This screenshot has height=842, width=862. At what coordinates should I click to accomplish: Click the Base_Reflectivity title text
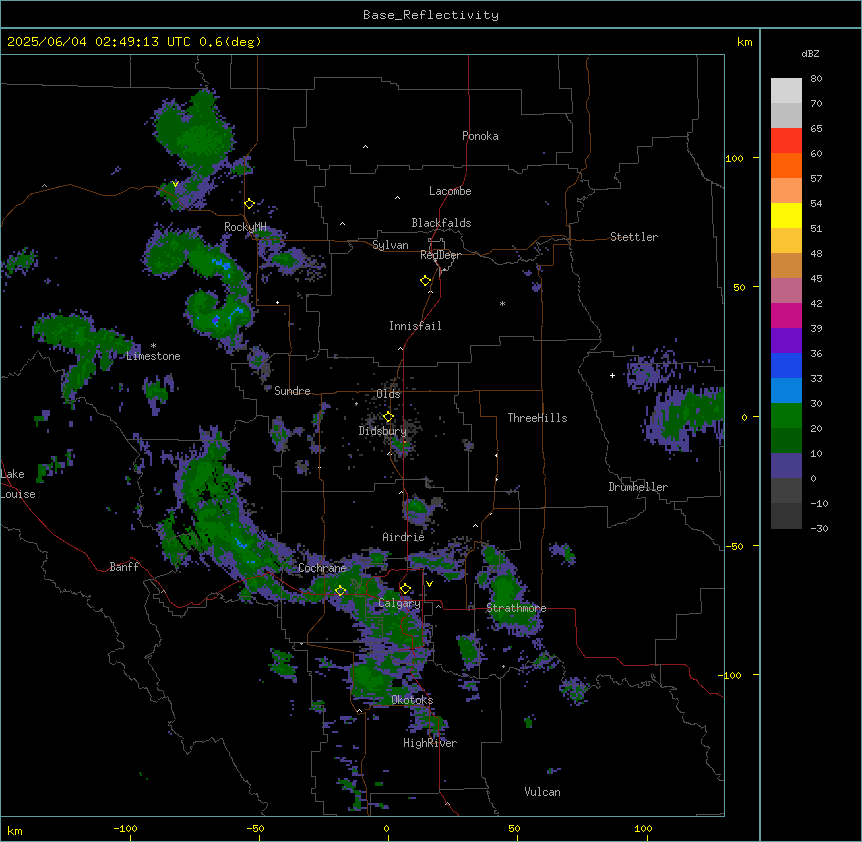431,15
